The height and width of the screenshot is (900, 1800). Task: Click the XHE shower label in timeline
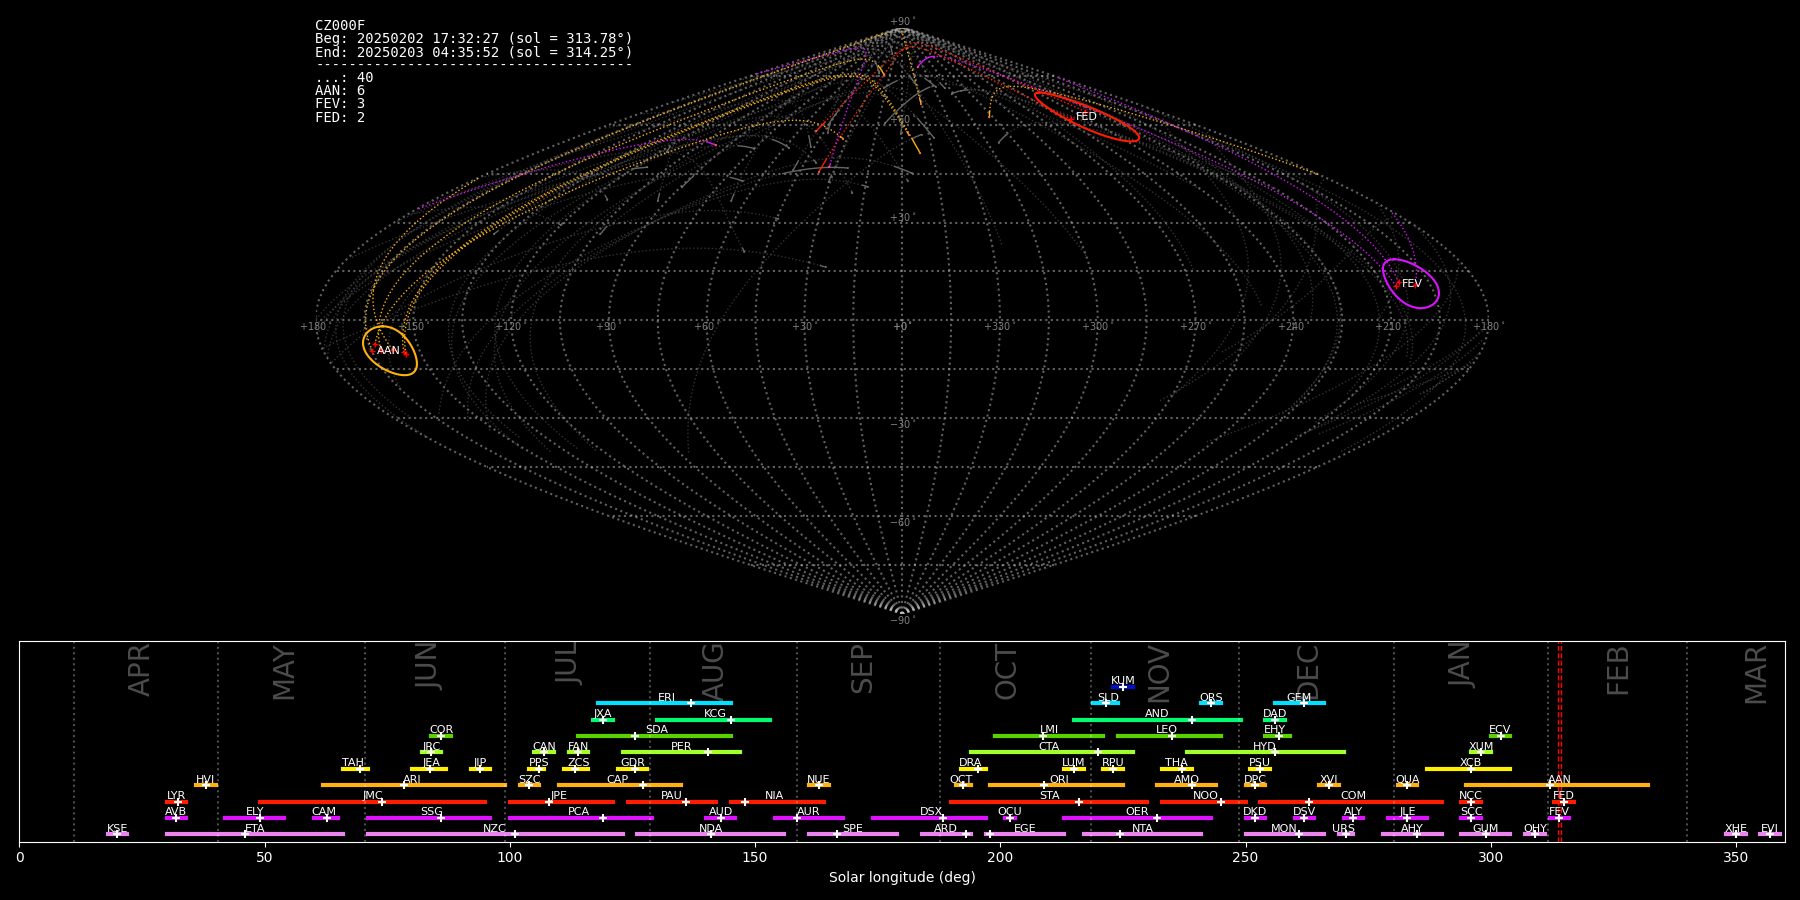point(1736,828)
